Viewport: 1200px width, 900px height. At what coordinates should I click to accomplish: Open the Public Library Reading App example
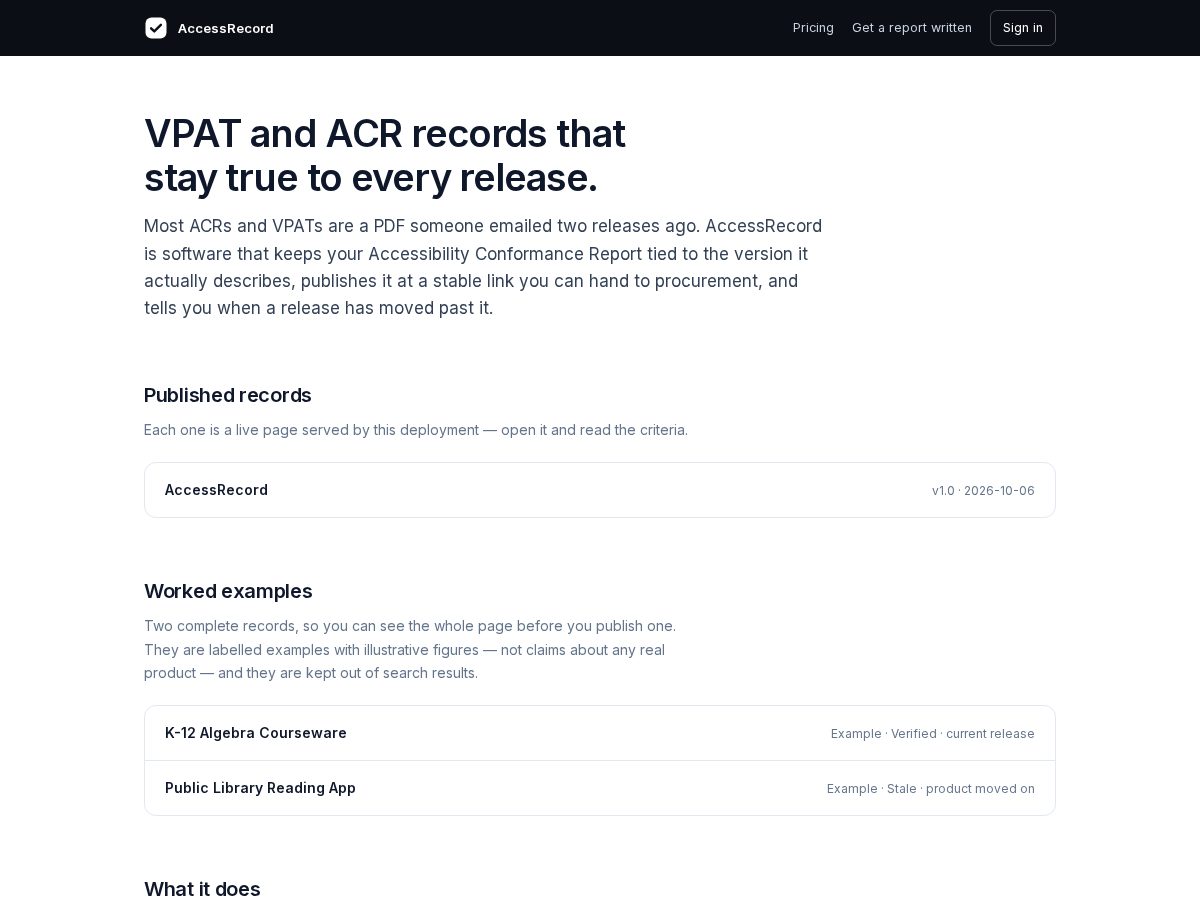[600, 788]
